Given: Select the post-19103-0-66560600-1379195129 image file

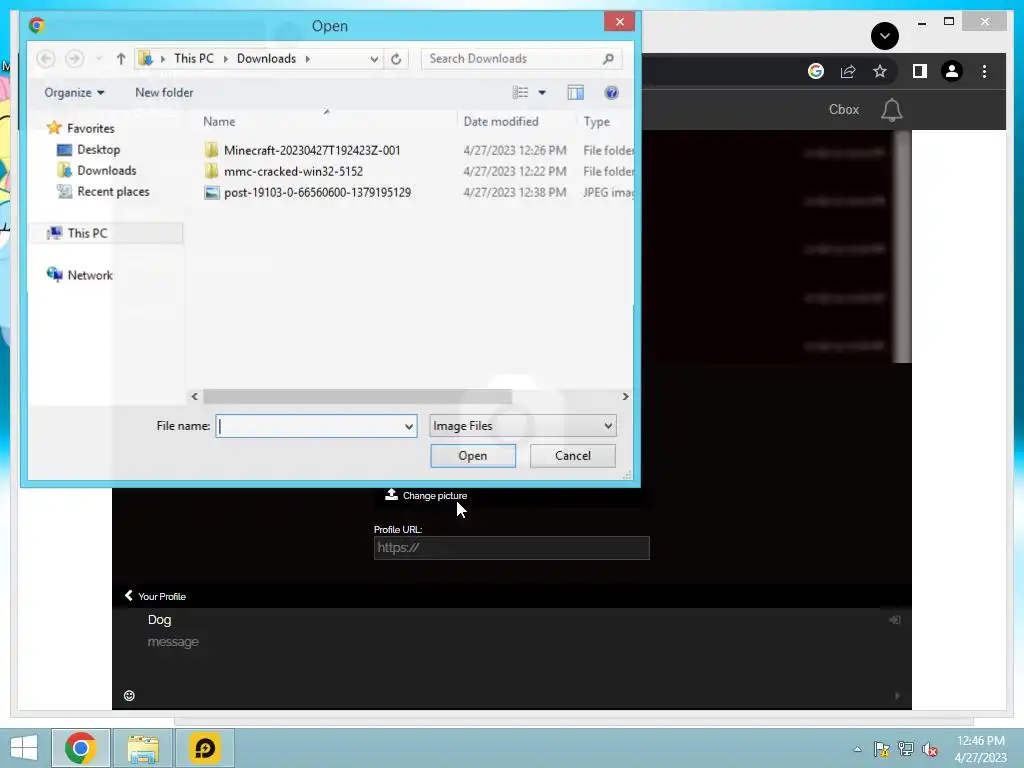Looking at the screenshot, I should (x=317, y=192).
